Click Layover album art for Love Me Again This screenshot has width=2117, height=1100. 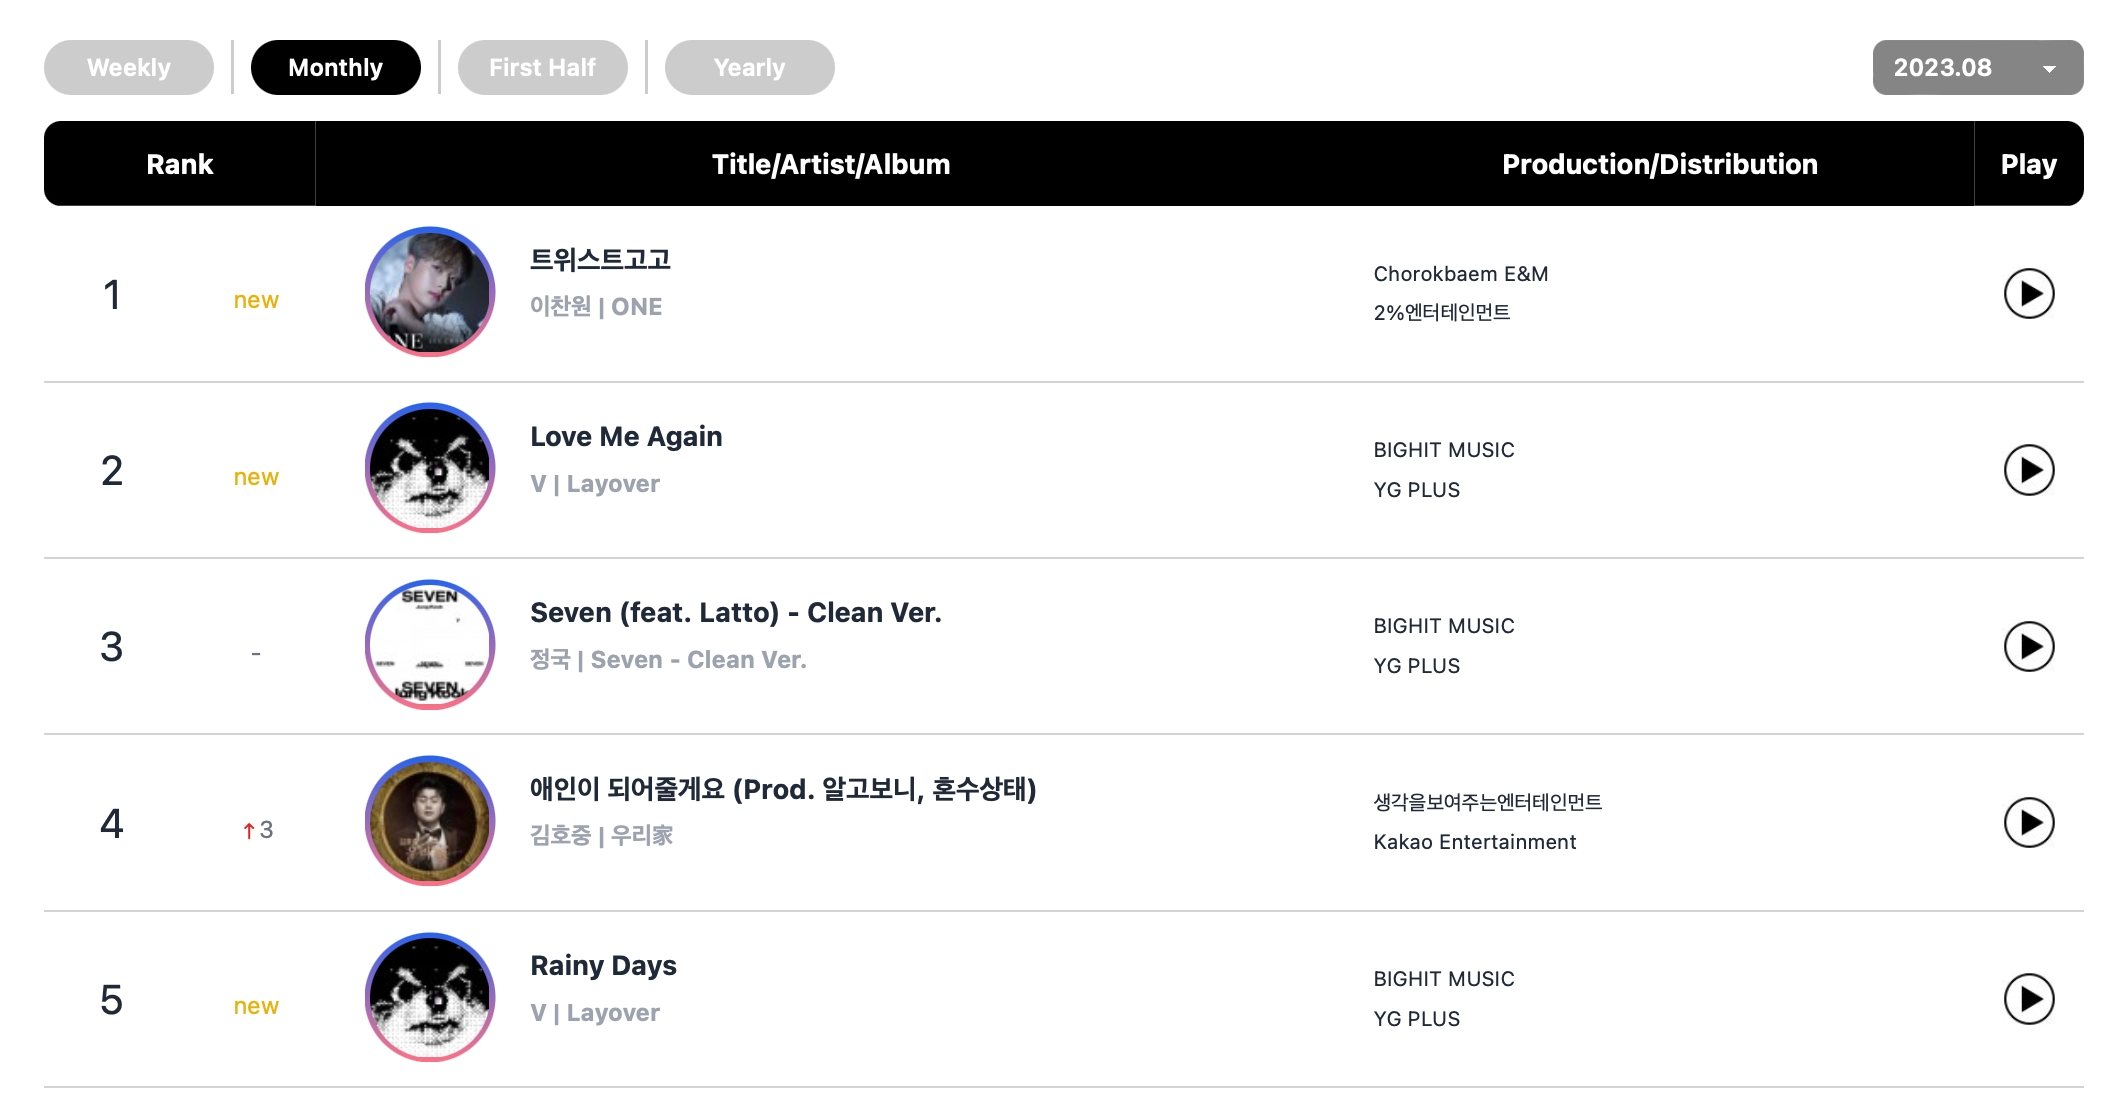point(430,468)
